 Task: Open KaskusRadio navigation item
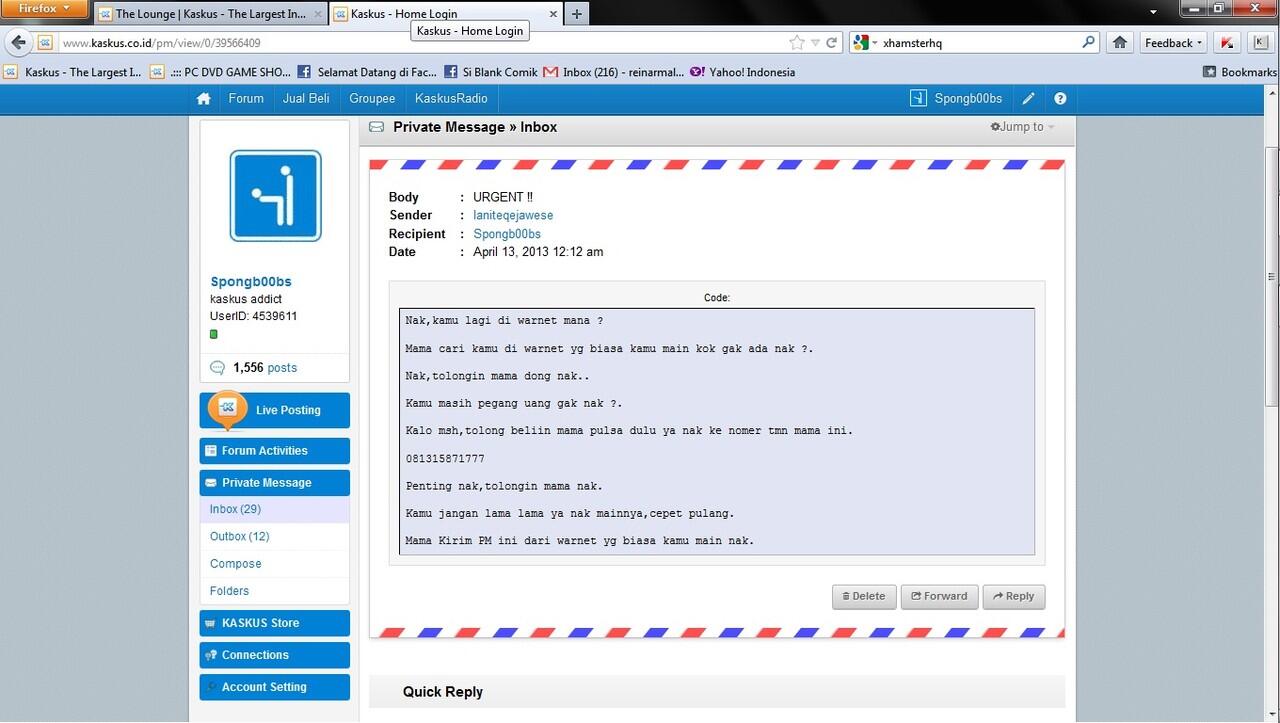click(451, 99)
